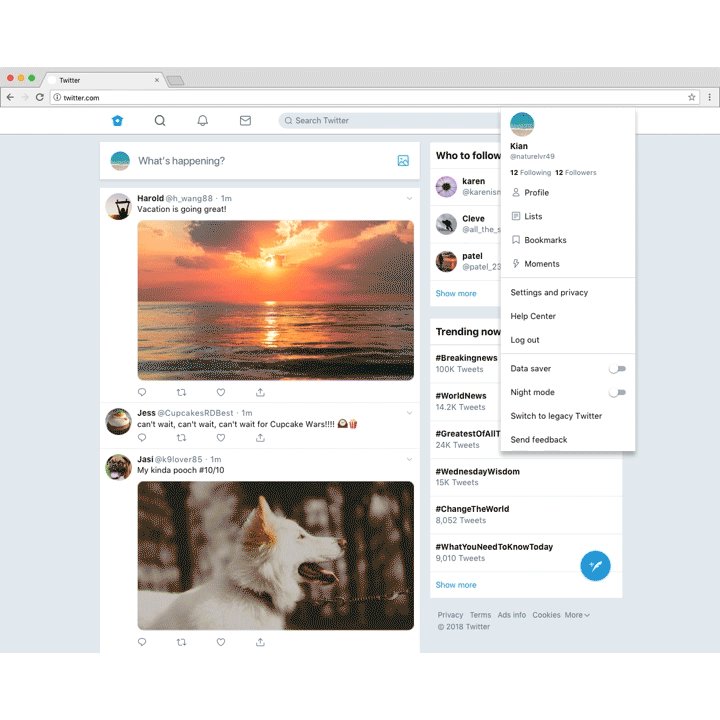720x720 pixels.
Task: Open the browser three-dot menu
Action: pos(709,97)
